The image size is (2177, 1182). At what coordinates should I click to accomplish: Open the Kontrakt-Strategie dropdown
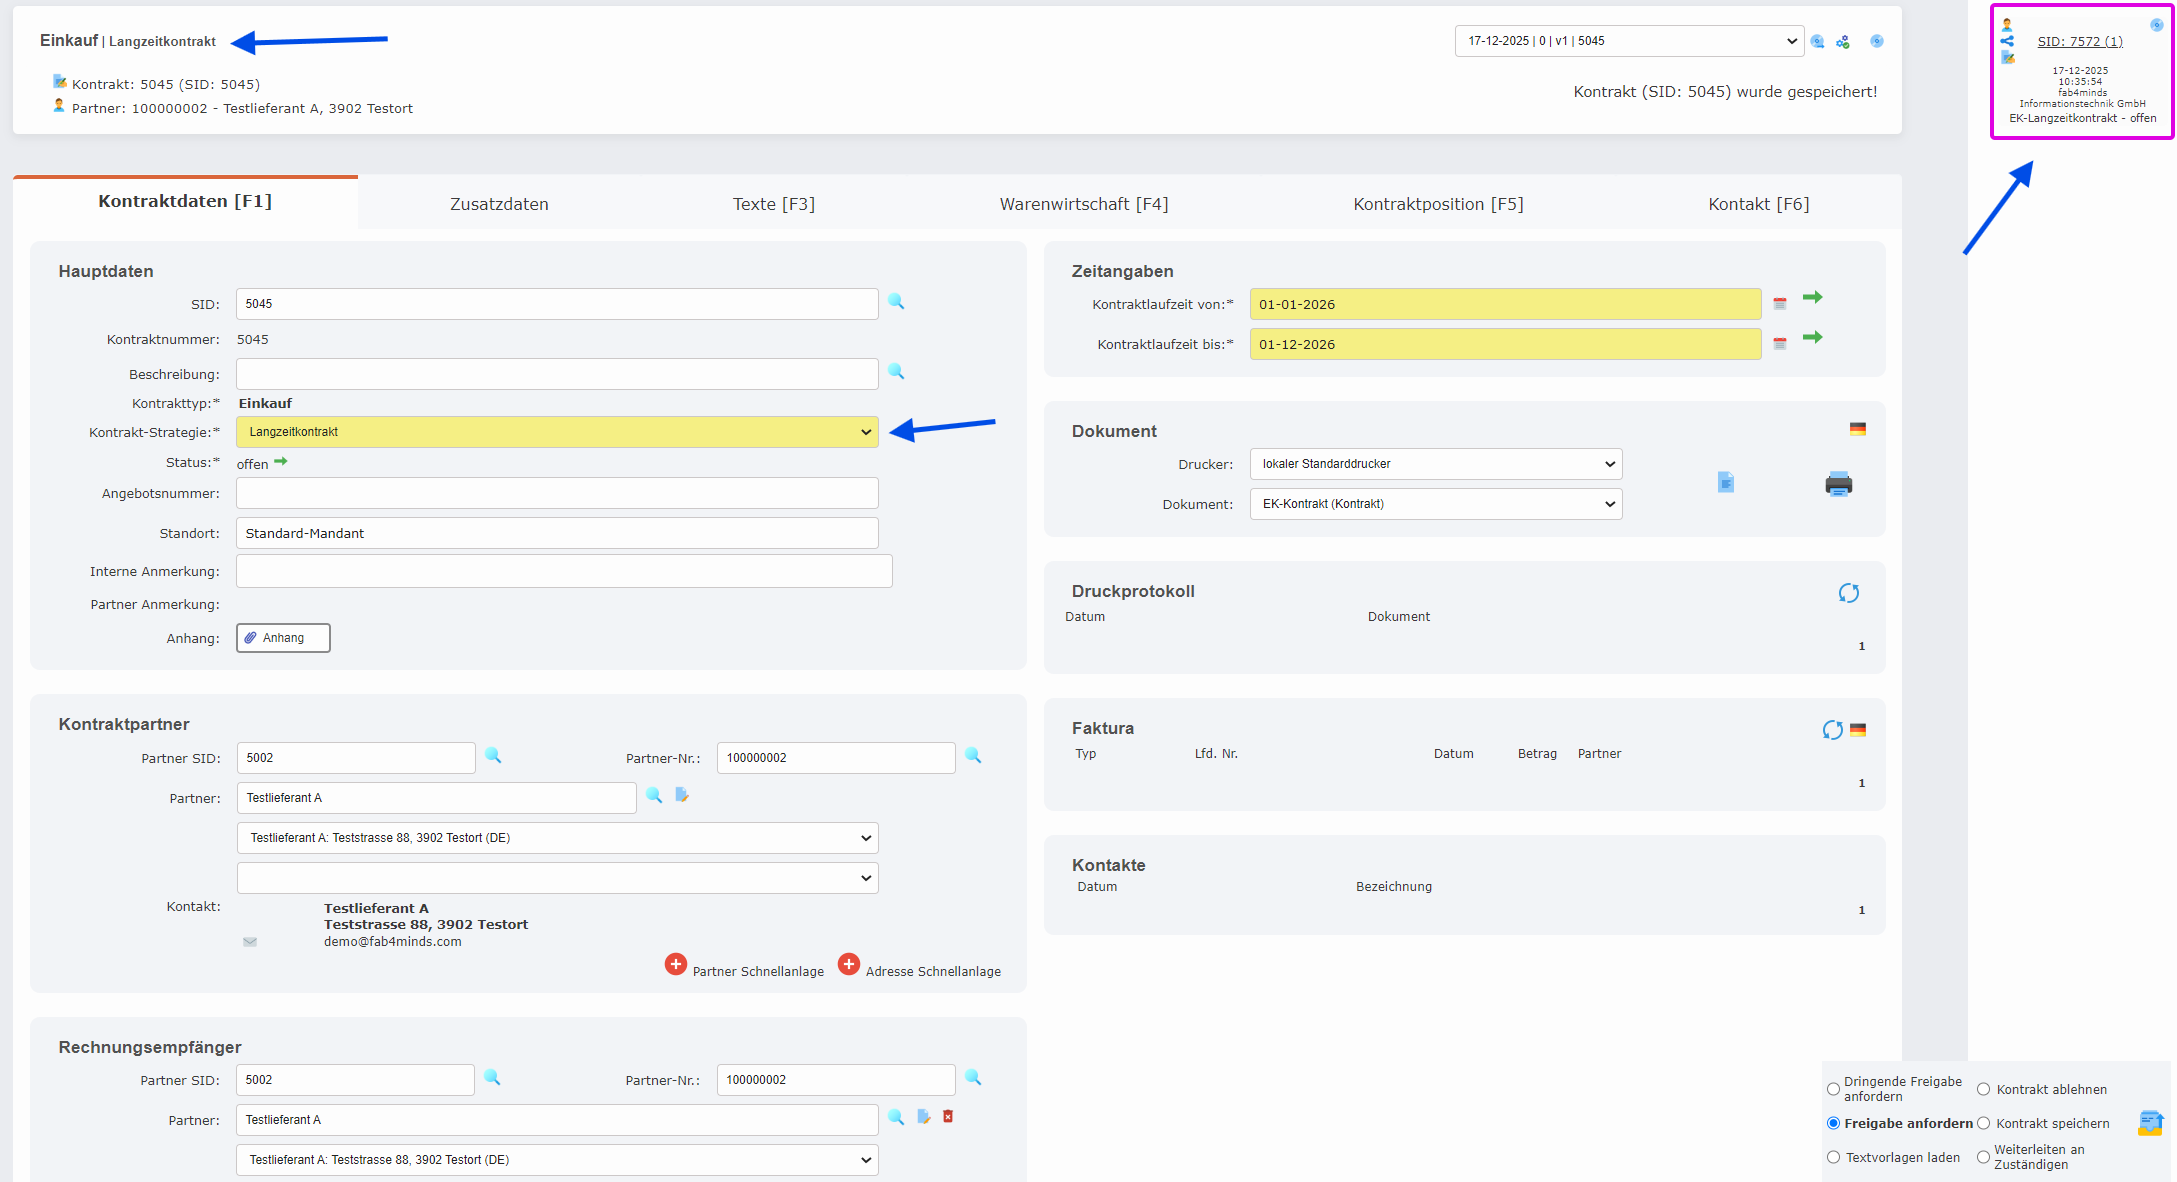557,432
